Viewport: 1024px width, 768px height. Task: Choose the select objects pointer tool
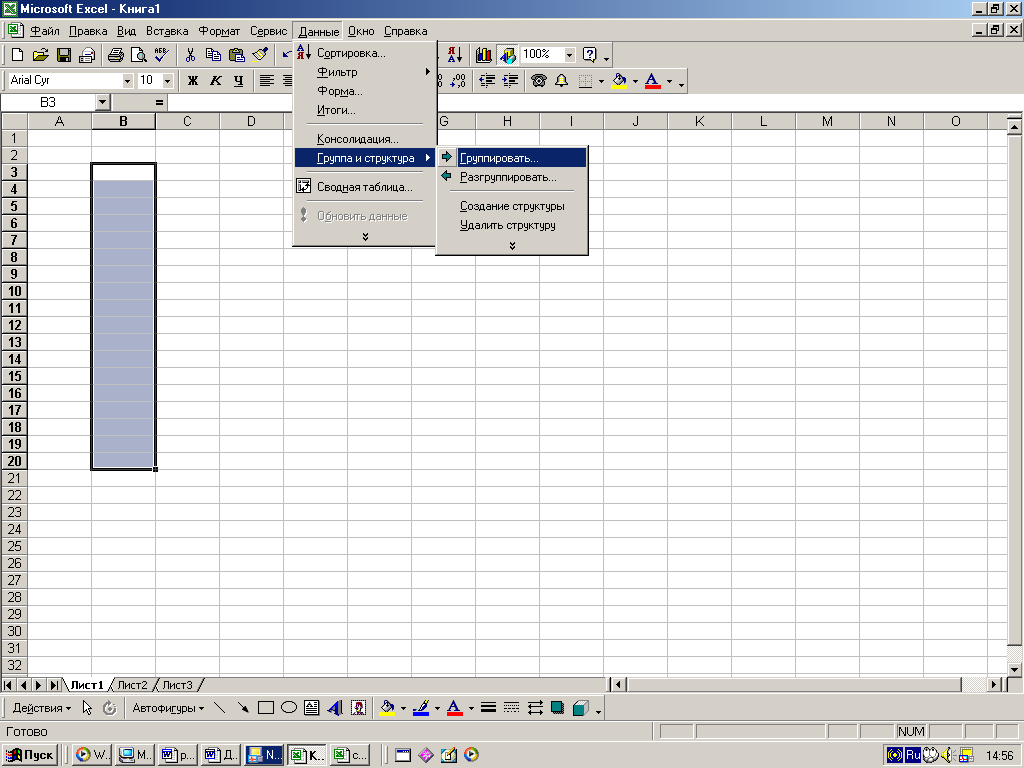tap(88, 708)
